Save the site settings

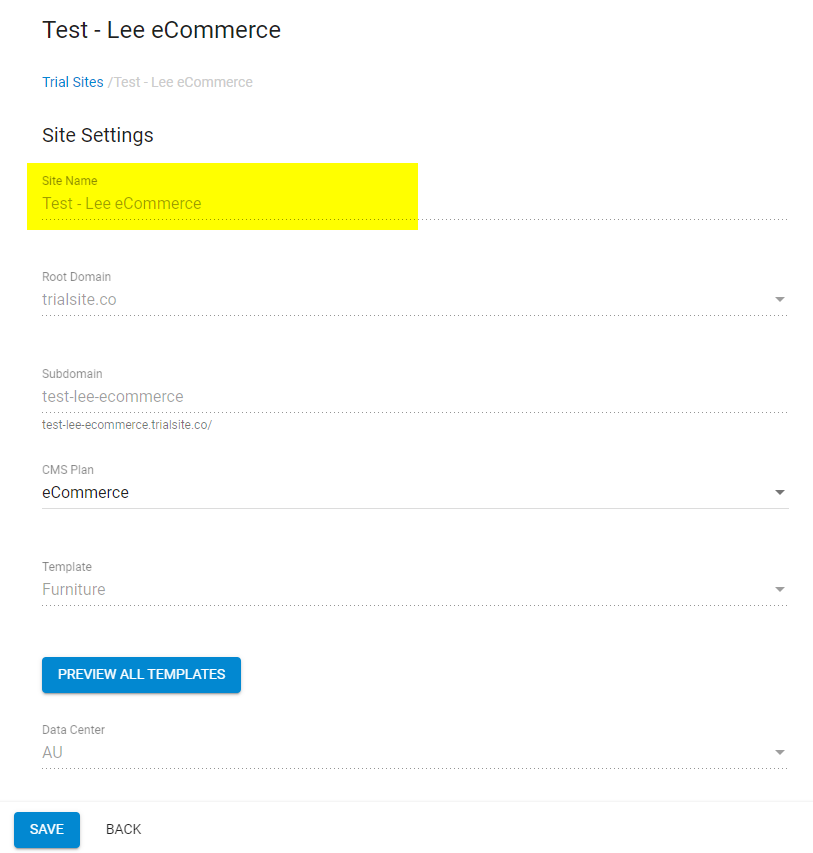(x=47, y=829)
